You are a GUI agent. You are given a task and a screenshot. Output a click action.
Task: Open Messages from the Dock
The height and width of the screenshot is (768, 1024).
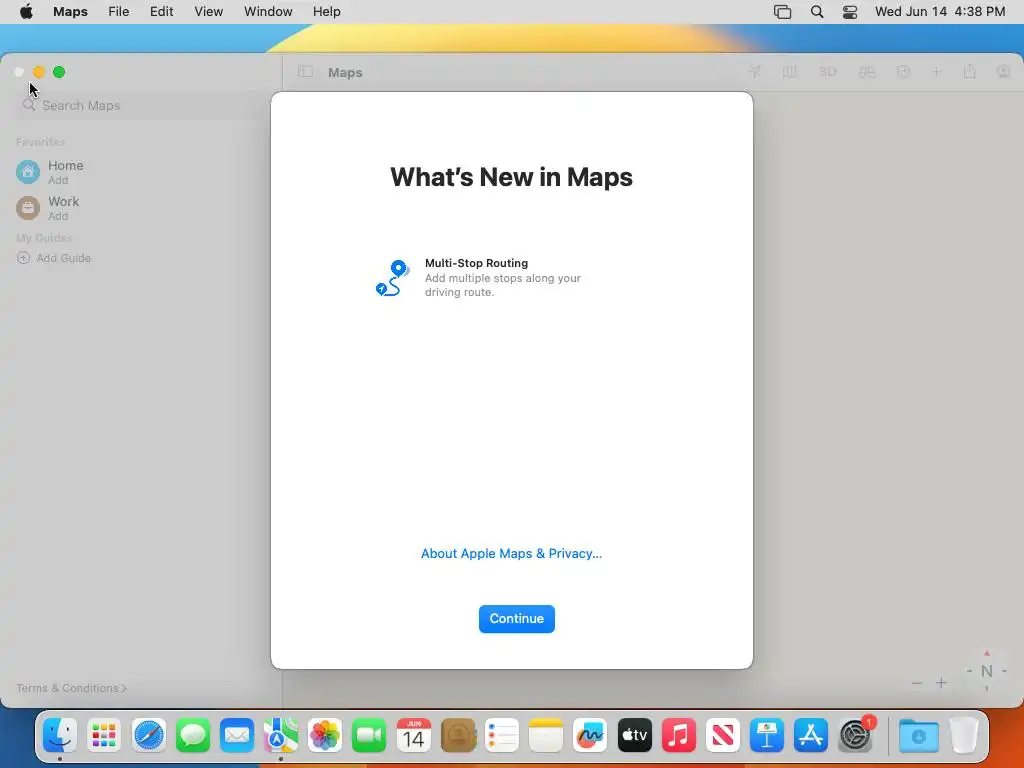[193, 736]
